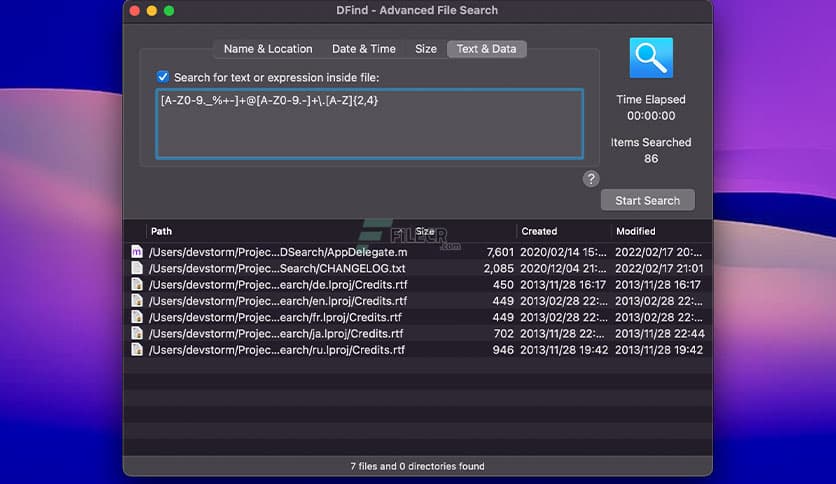
Task: Sort results by the Path column header
Action: pos(161,231)
